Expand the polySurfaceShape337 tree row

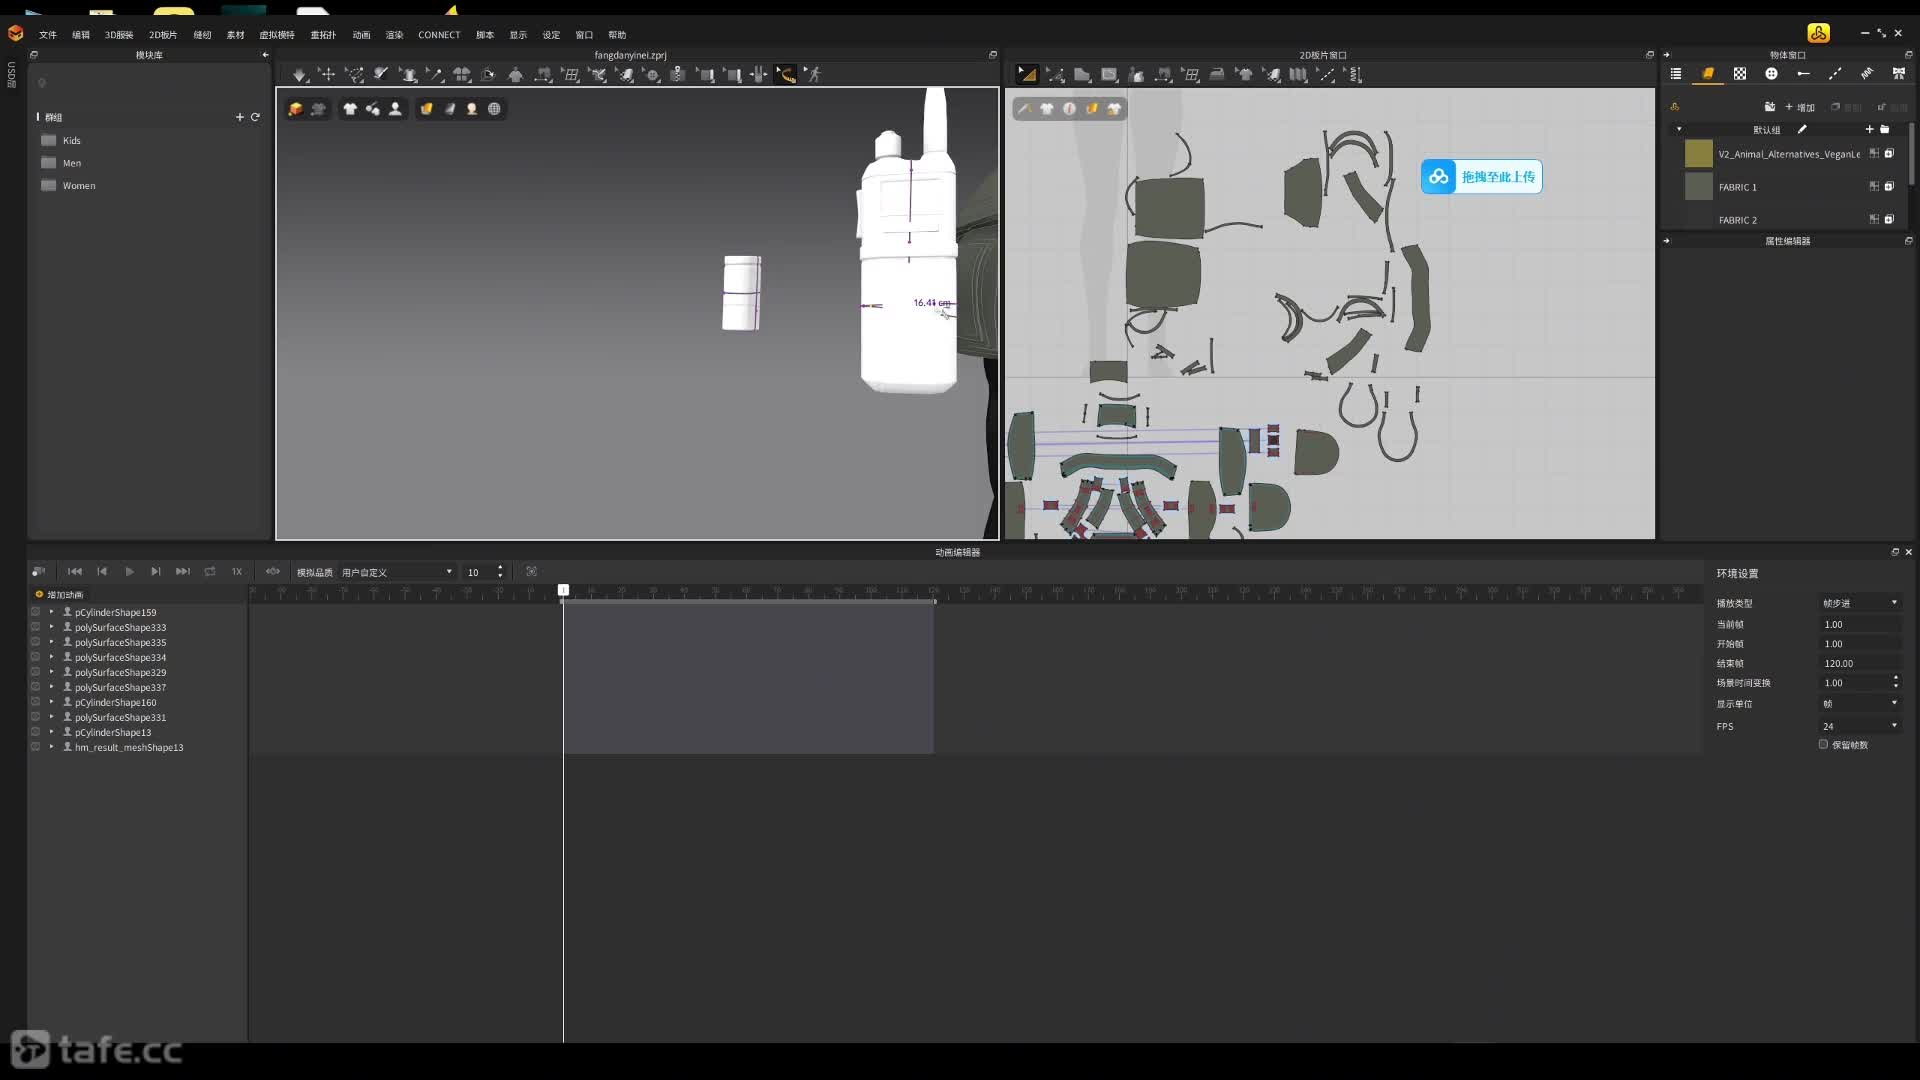click(52, 687)
